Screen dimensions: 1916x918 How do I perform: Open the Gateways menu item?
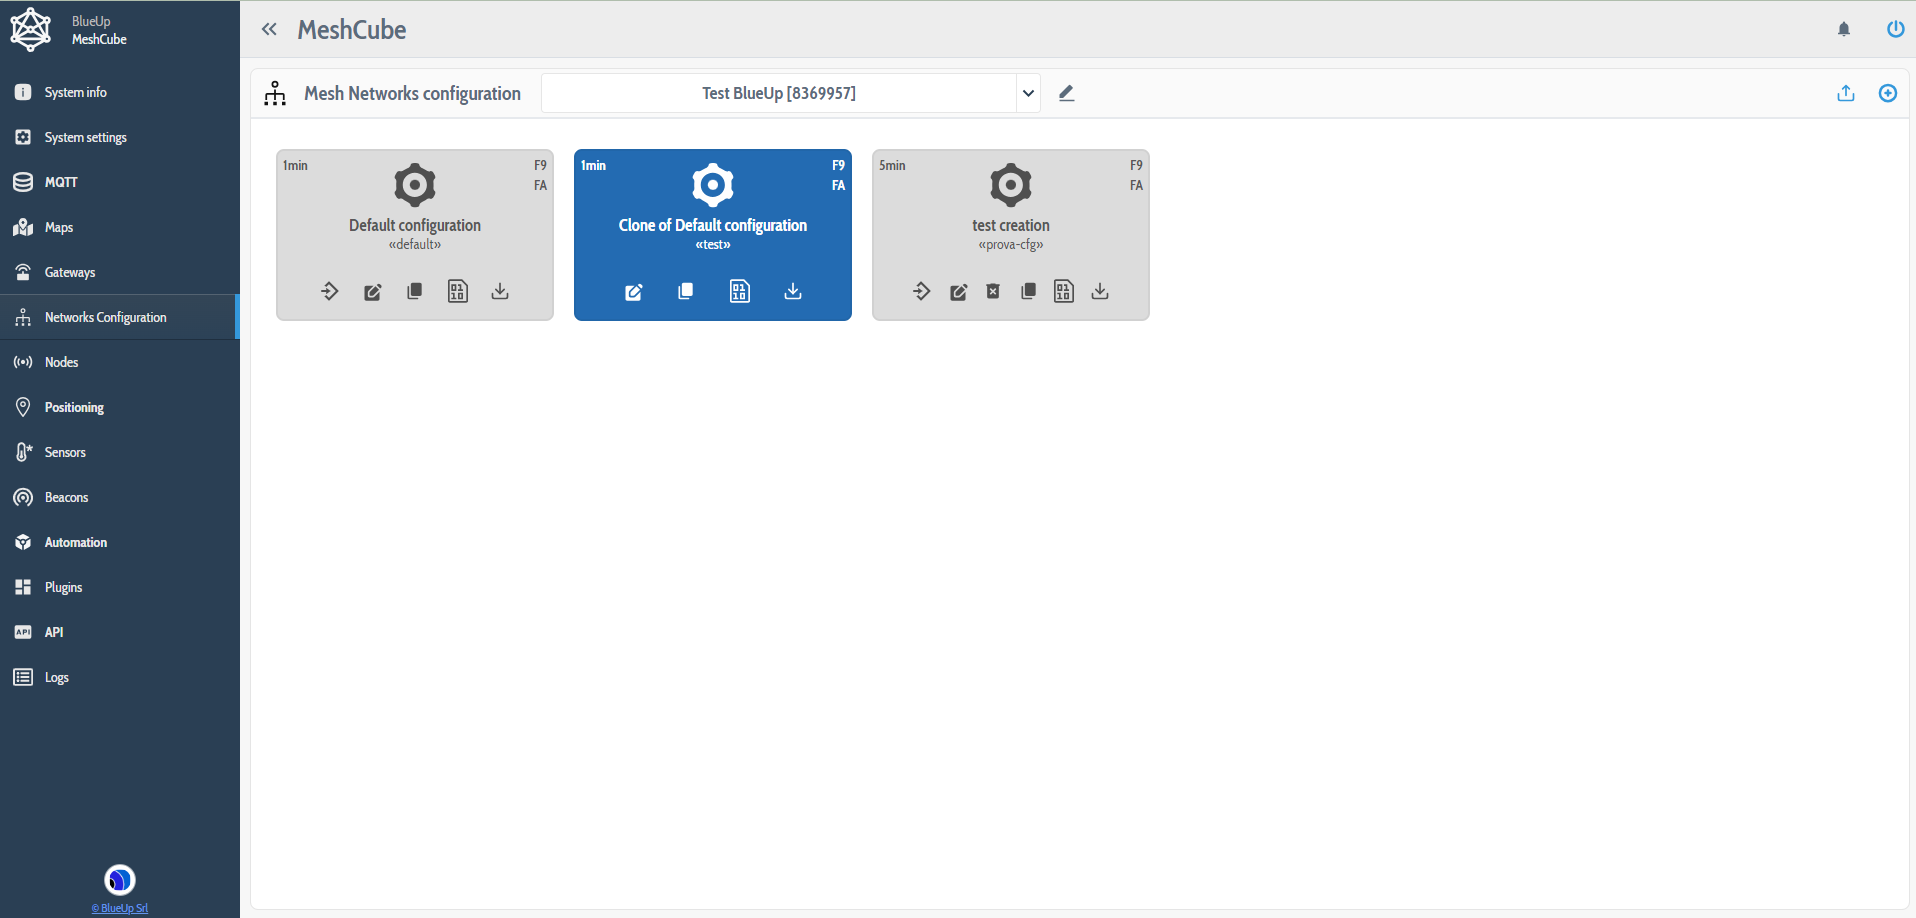coord(70,272)
